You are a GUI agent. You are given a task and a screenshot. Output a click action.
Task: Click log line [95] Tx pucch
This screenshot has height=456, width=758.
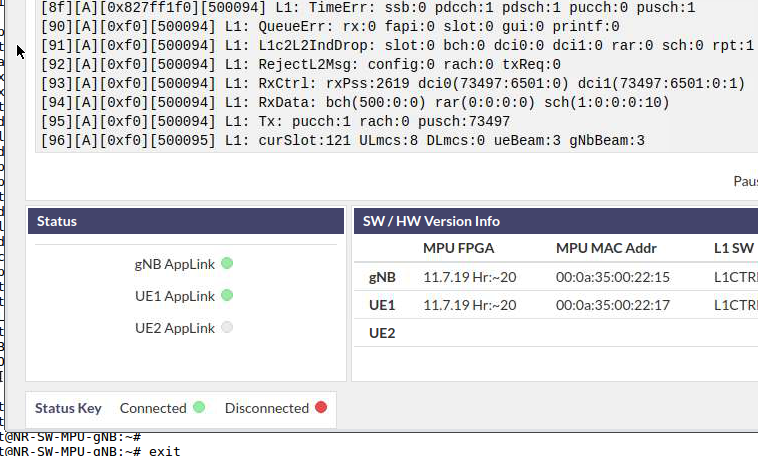[x=275, y=121]
